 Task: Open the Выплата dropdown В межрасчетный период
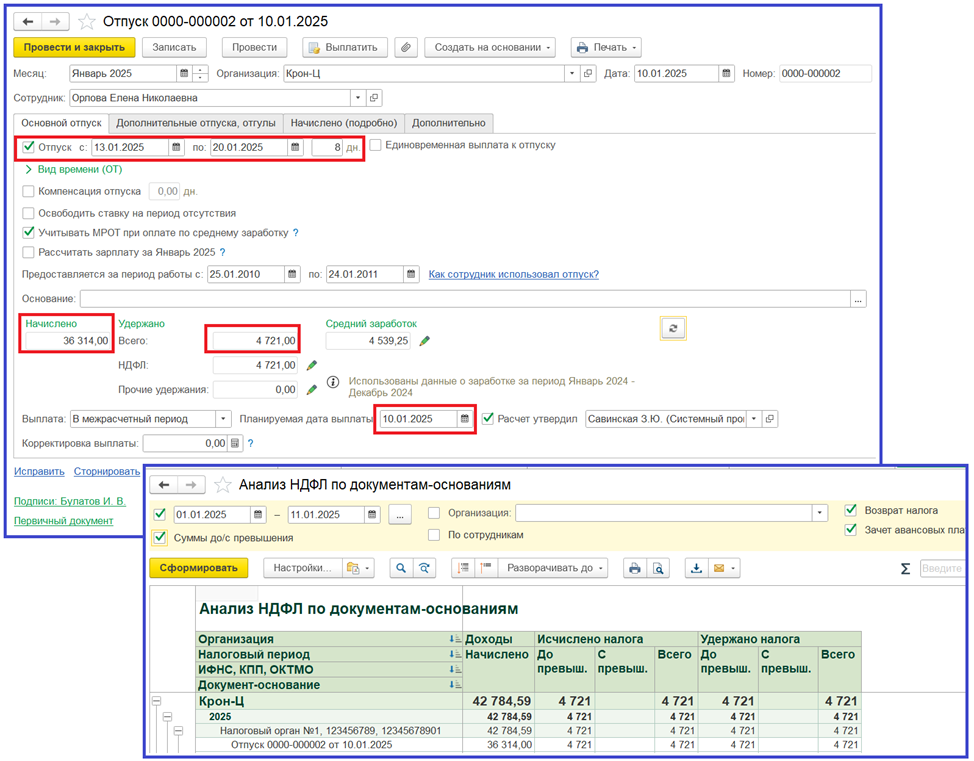click(223, 419)
